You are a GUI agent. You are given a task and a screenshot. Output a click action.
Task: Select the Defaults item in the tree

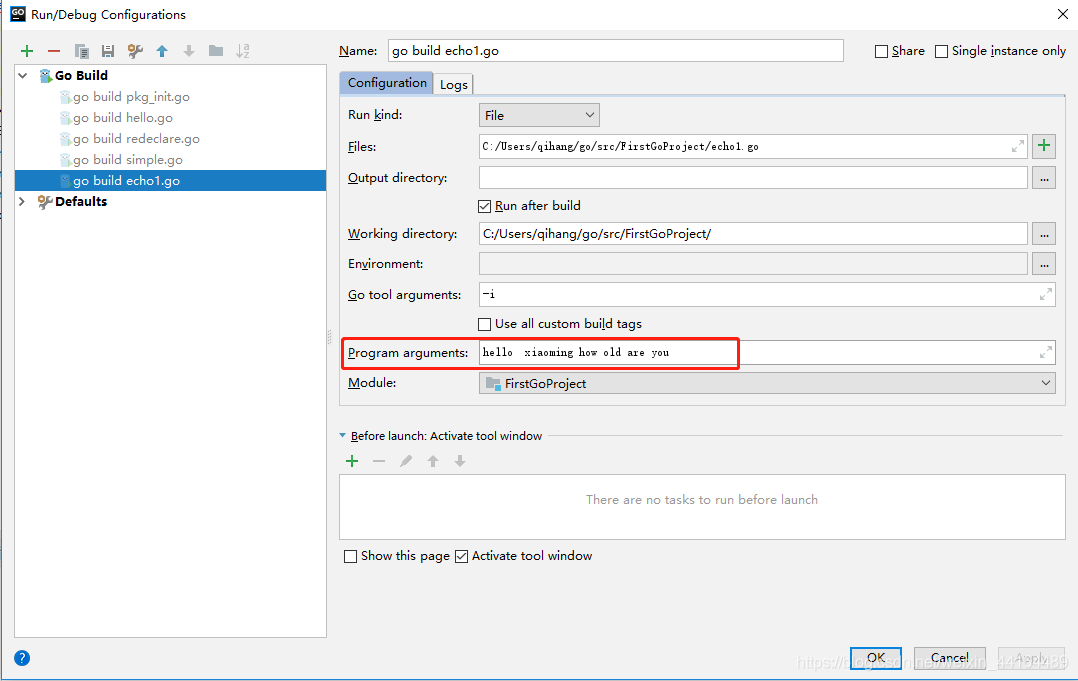pos(81,201)
